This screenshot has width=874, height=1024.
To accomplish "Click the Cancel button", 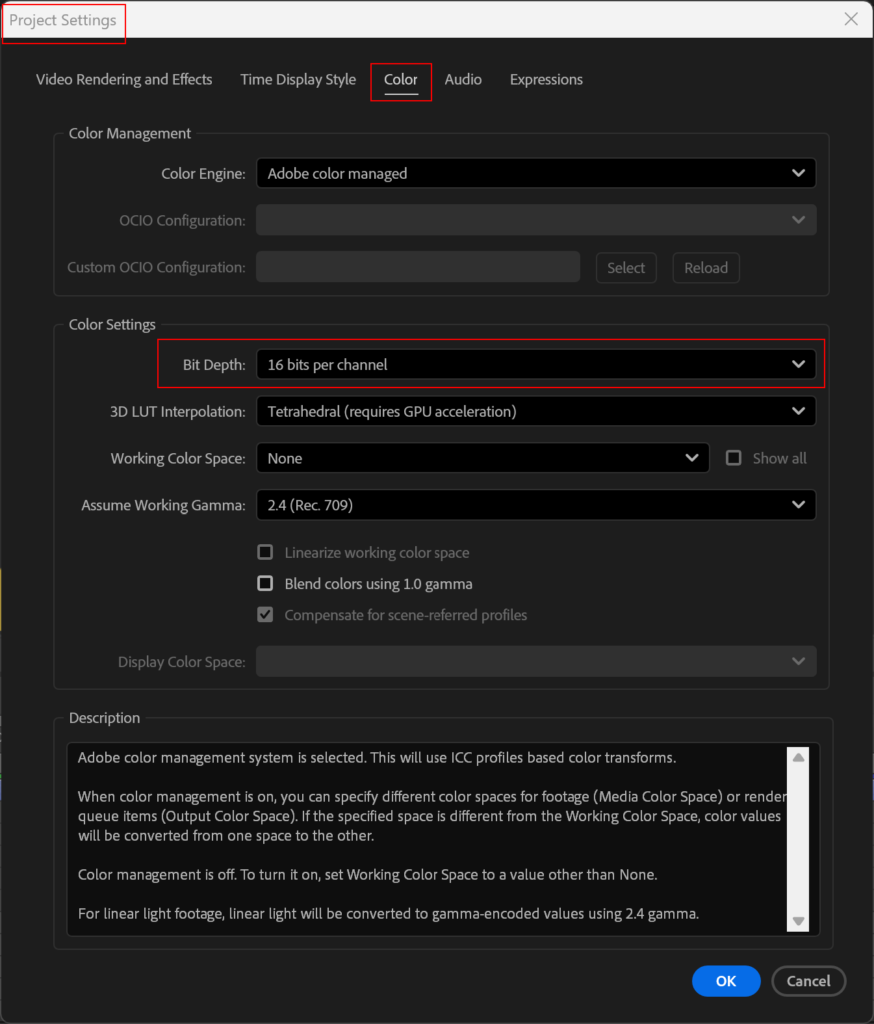I will click(808, 981).
